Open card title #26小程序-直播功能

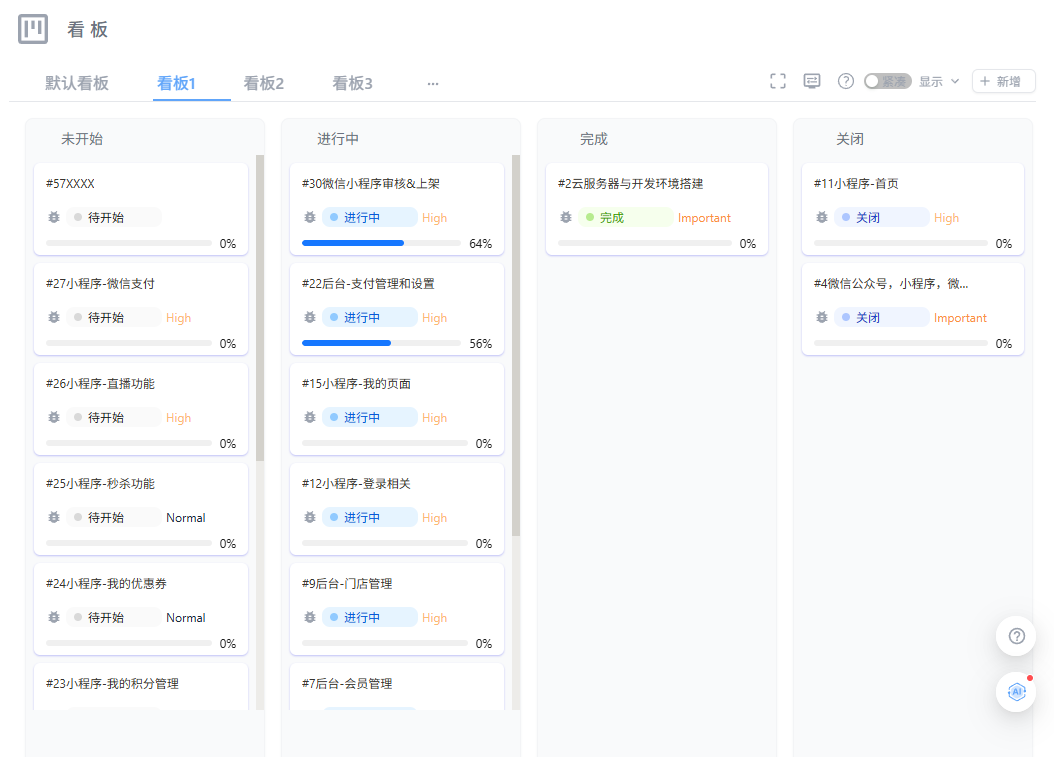click(x=100, y=384)
